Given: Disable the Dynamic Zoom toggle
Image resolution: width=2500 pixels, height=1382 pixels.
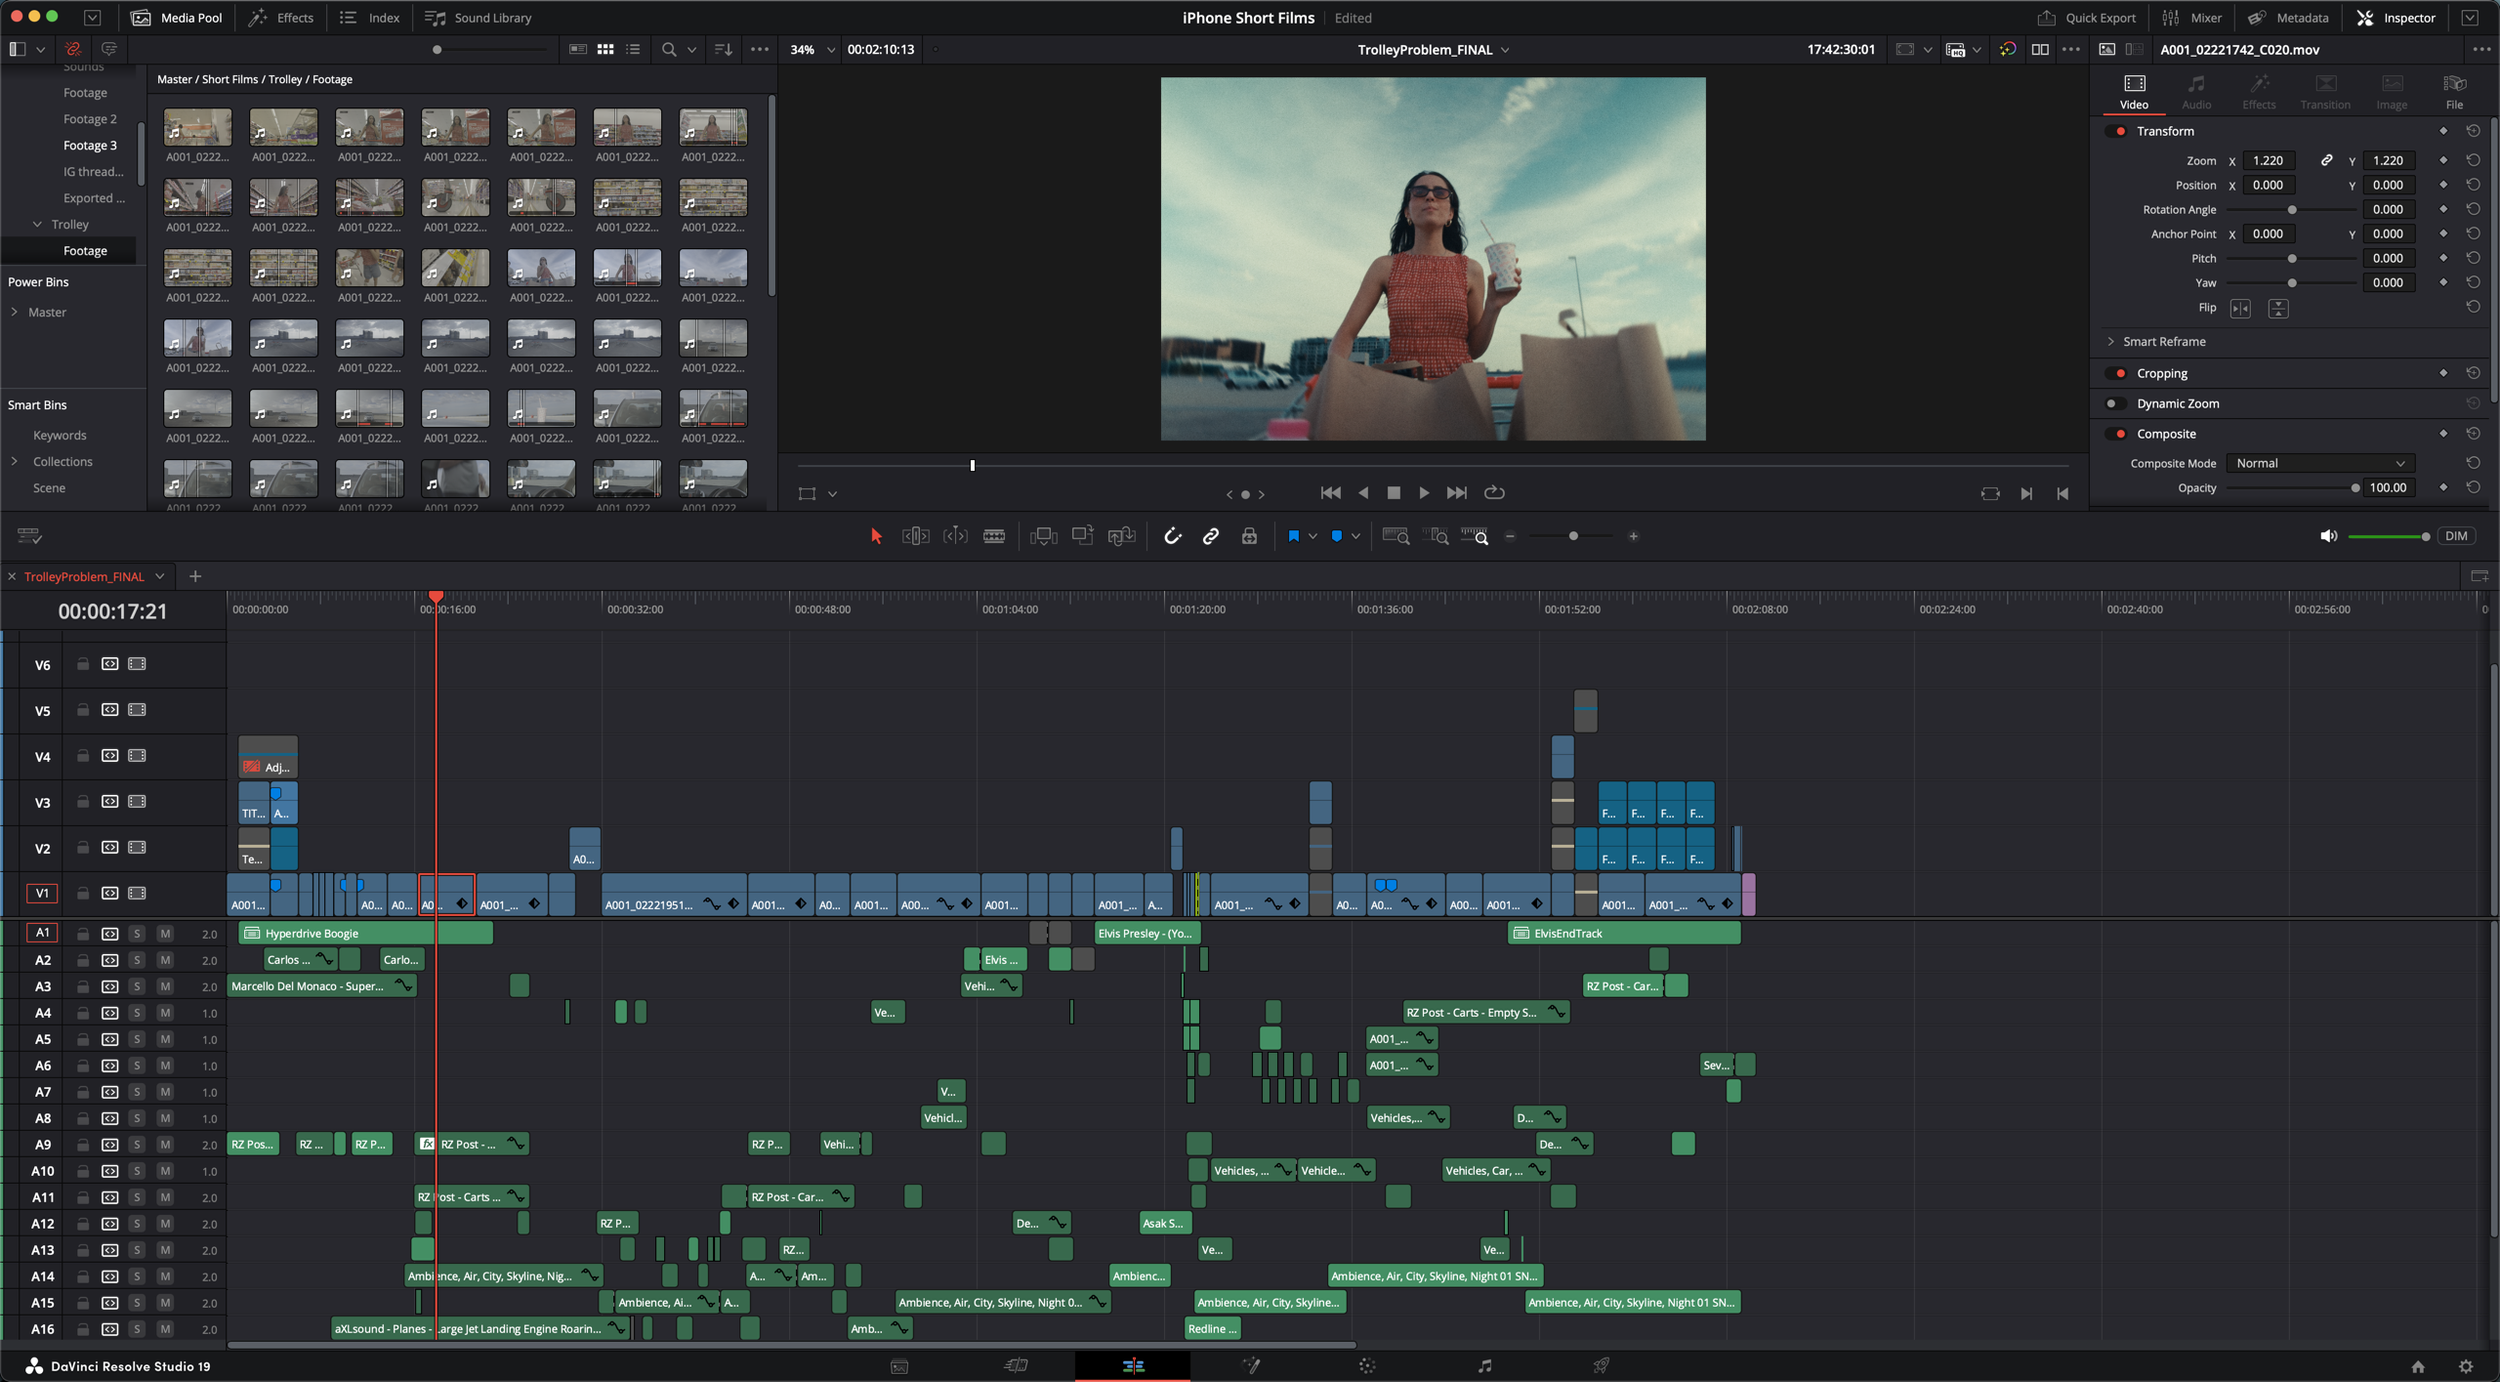Looking at the screenshot, I should [2112, 403].
